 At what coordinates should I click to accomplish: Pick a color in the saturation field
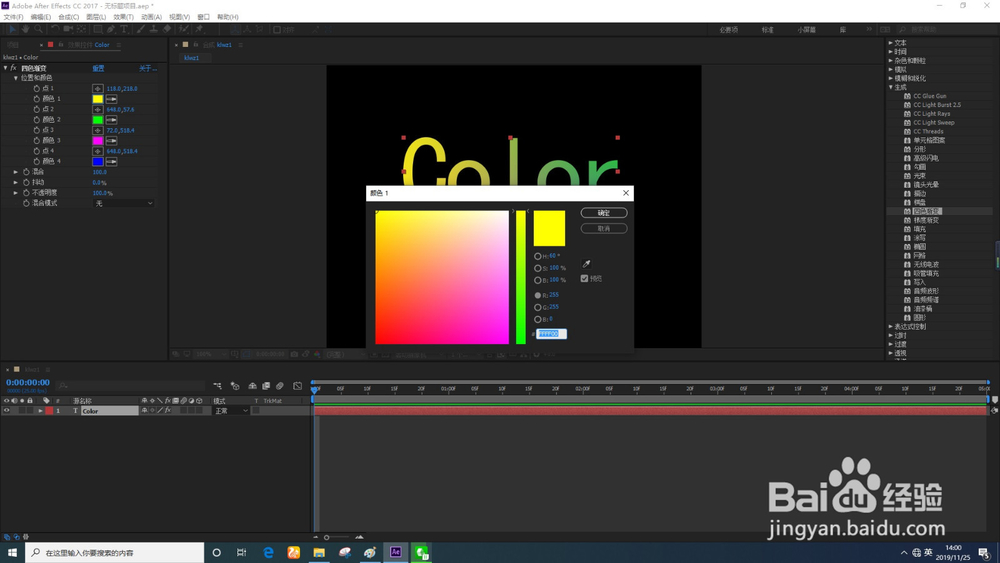tap(442, 277)
